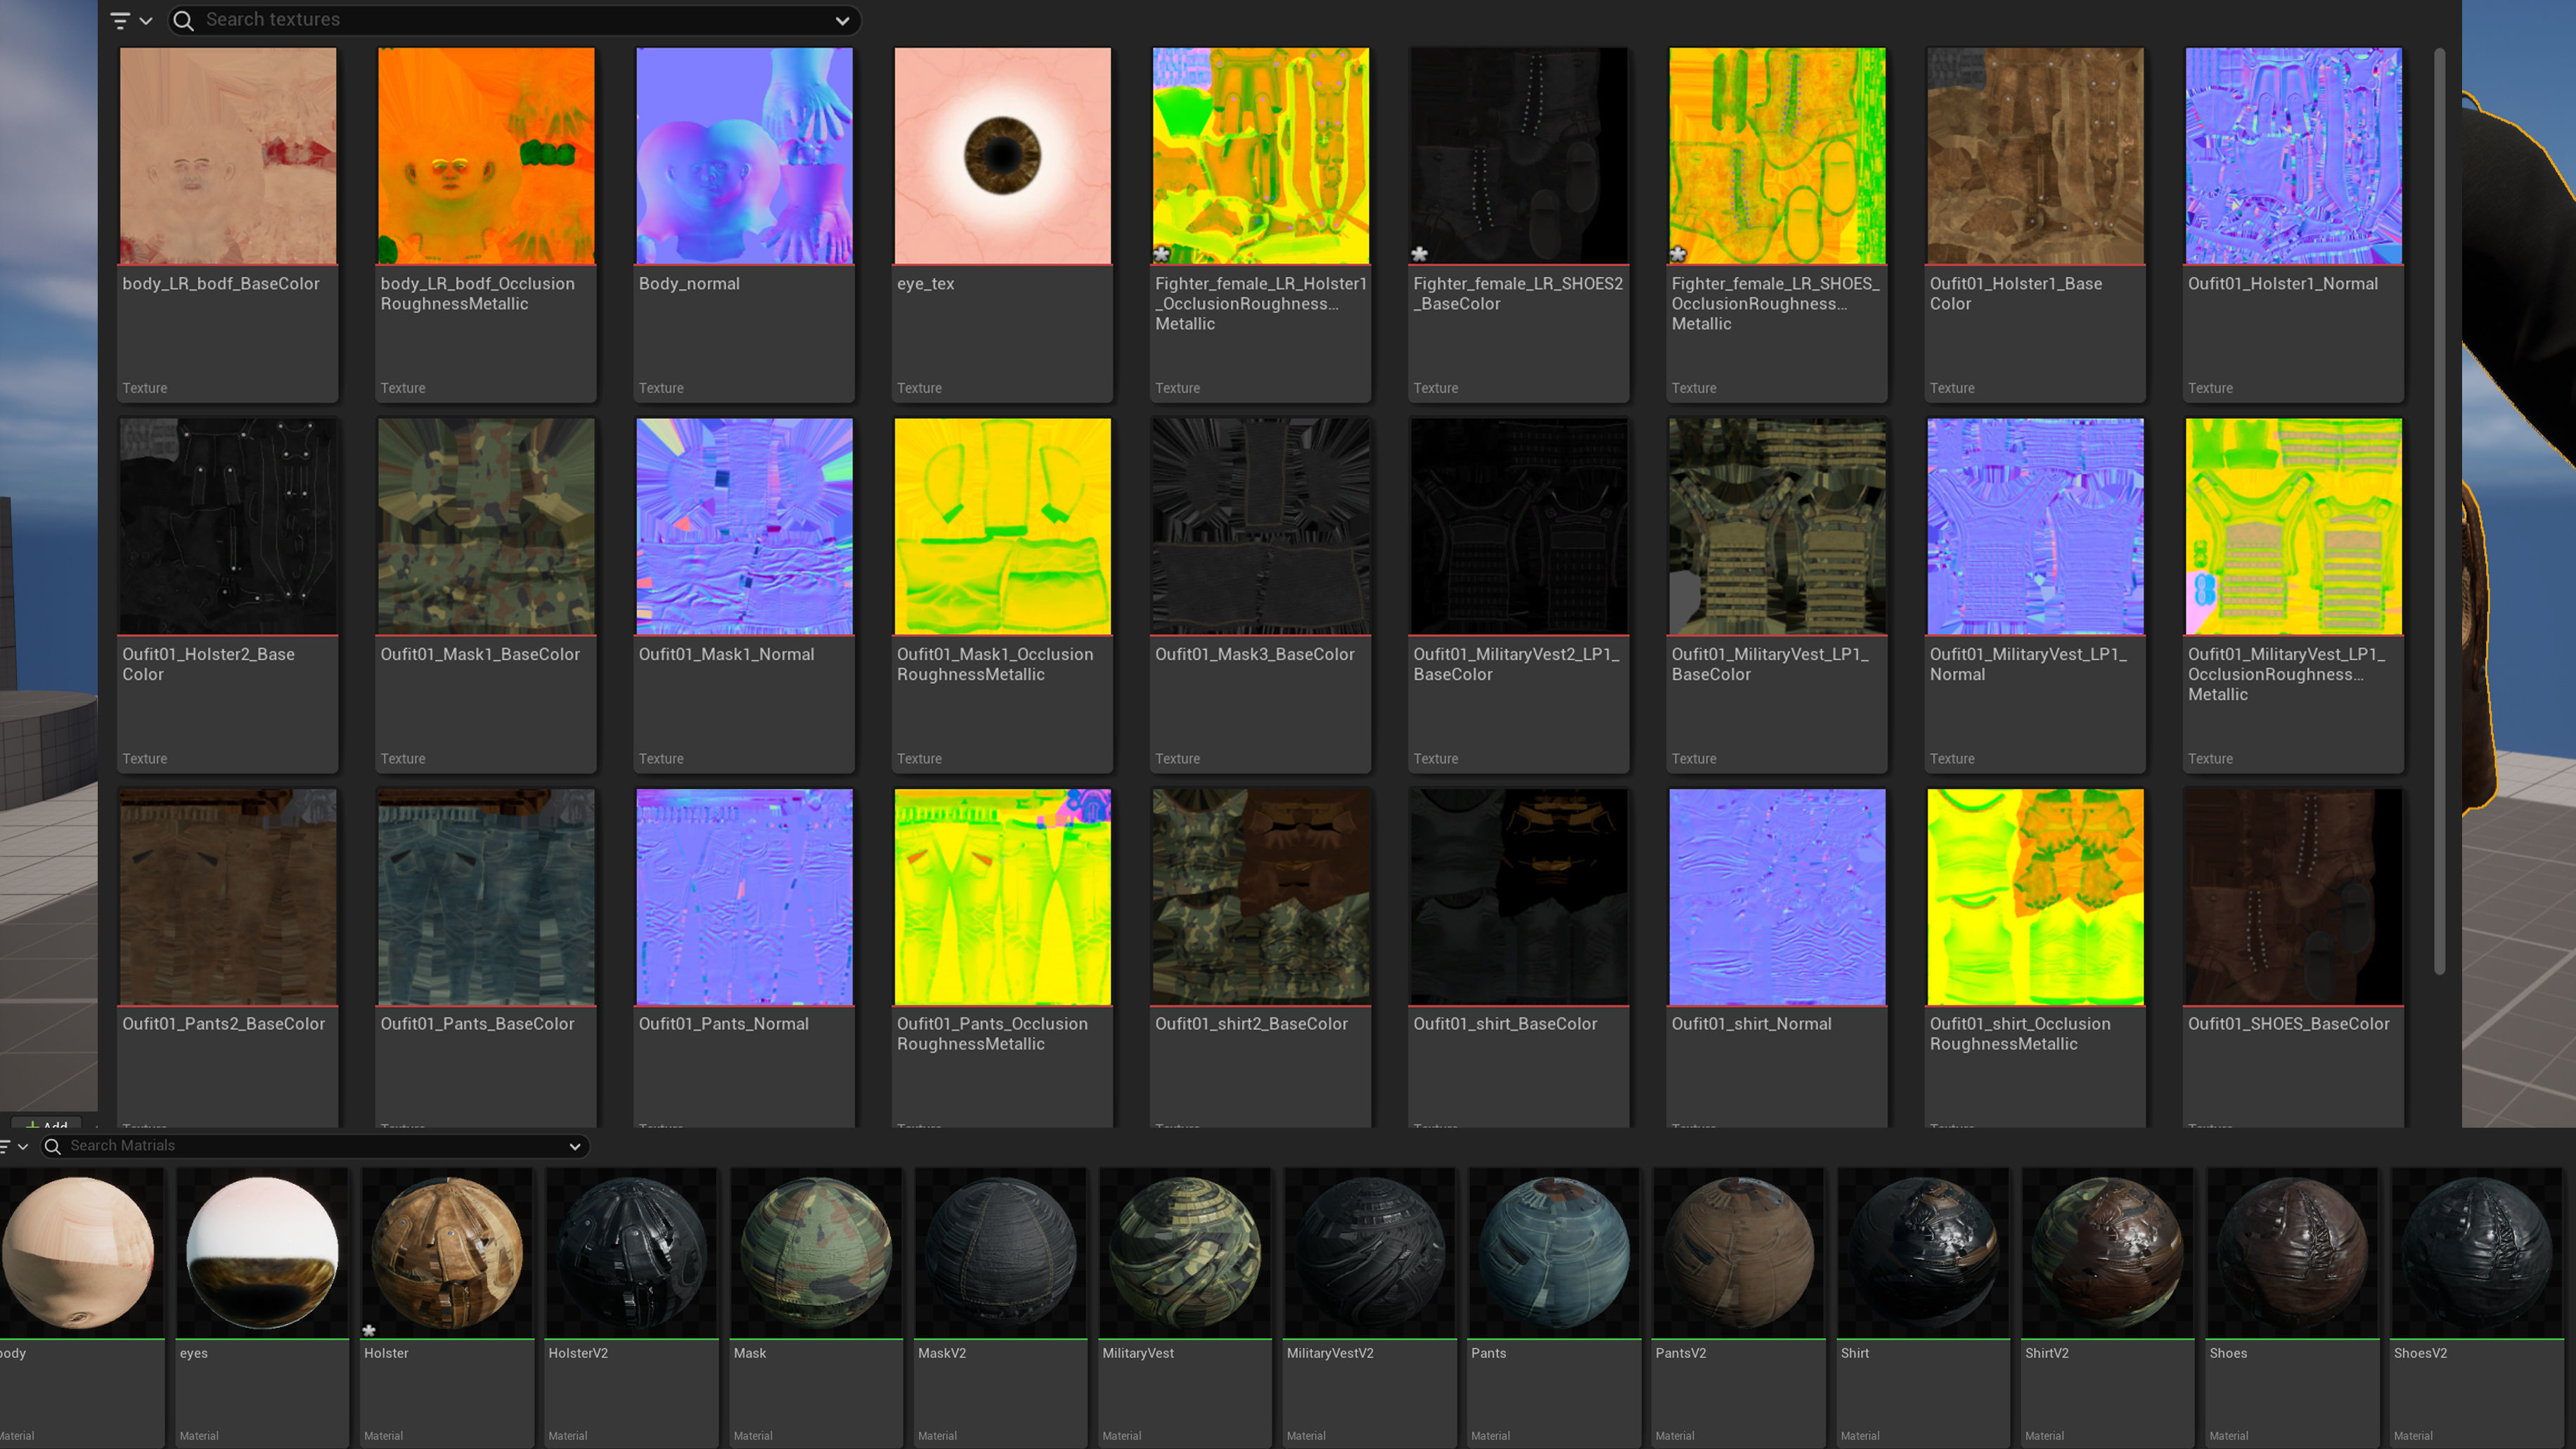
Task: Select the PantsV2 material sphere
Action: tap(1738, 1252)
